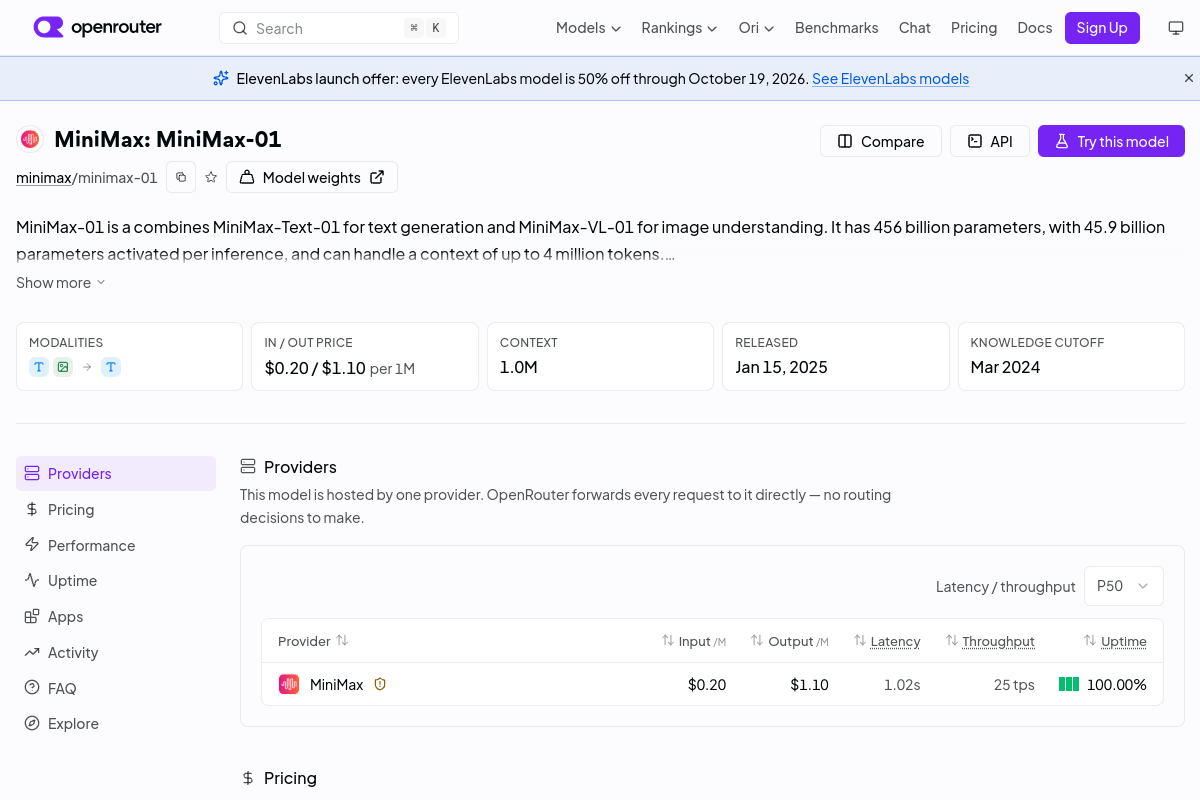Screen dimensions: 1200x800
Task: Select Performance in the sidebar
Action: (116, 546)
